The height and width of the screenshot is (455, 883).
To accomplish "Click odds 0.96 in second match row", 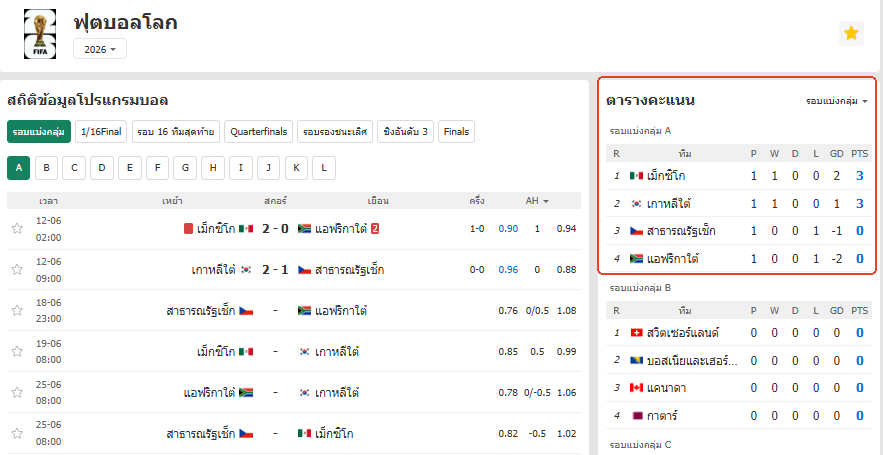I will click(508, 270).
